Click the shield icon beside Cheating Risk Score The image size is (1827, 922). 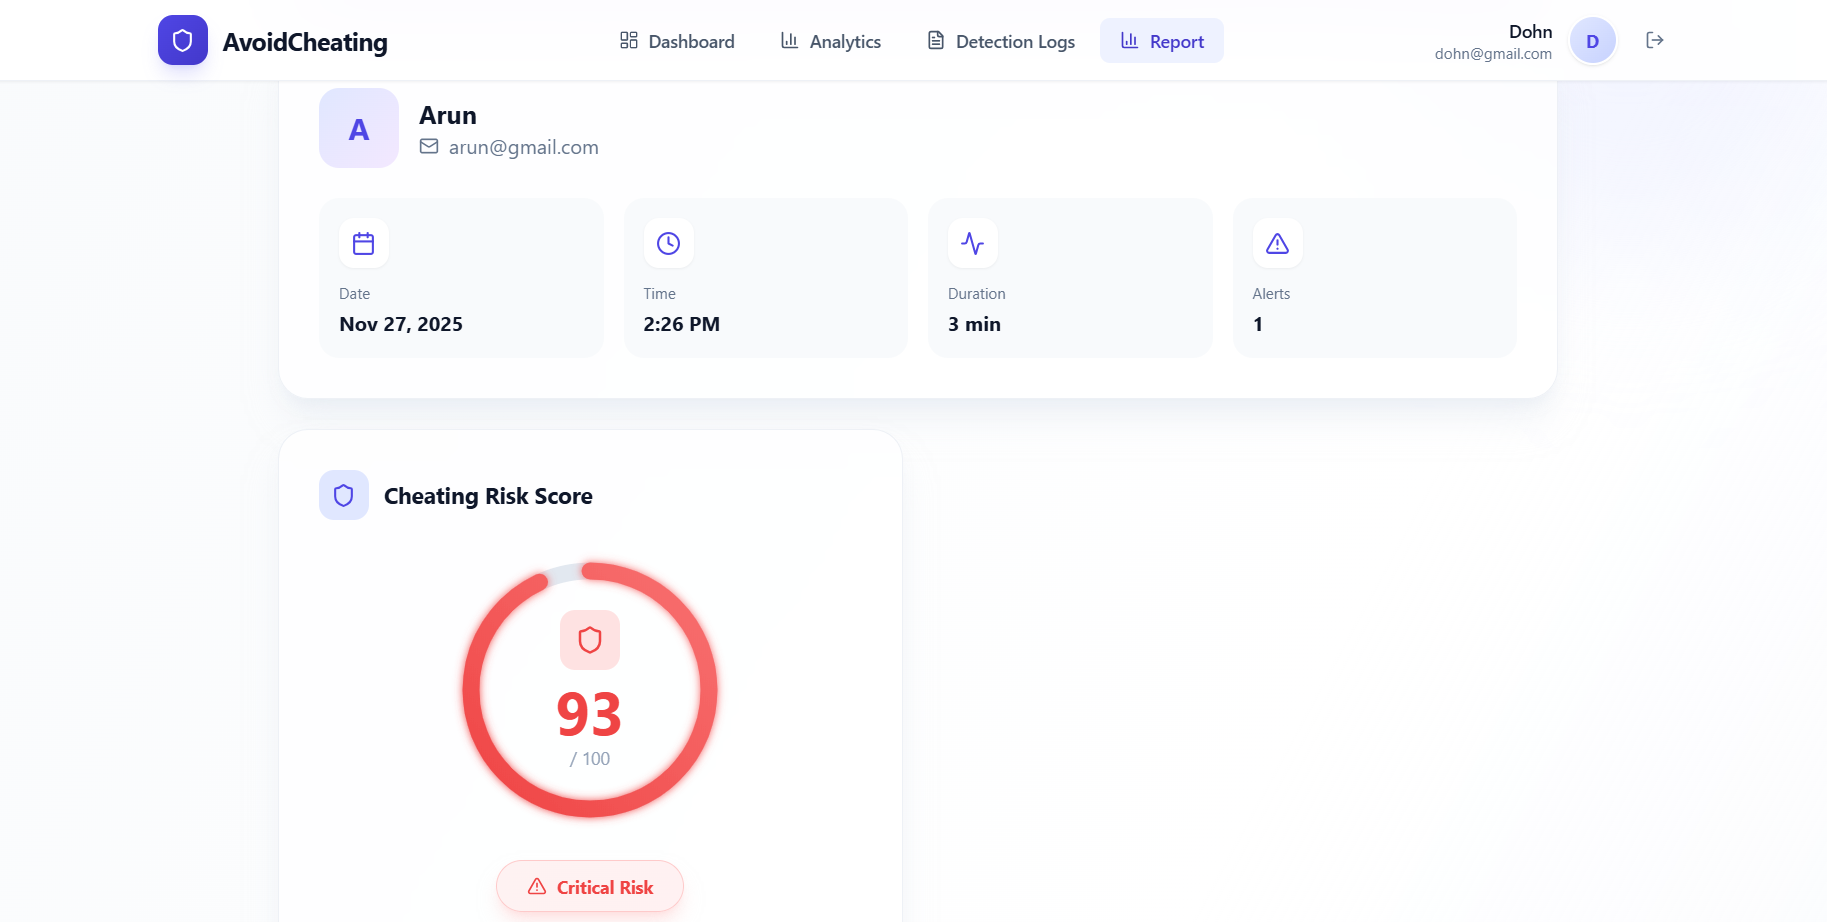coord(344,495)
